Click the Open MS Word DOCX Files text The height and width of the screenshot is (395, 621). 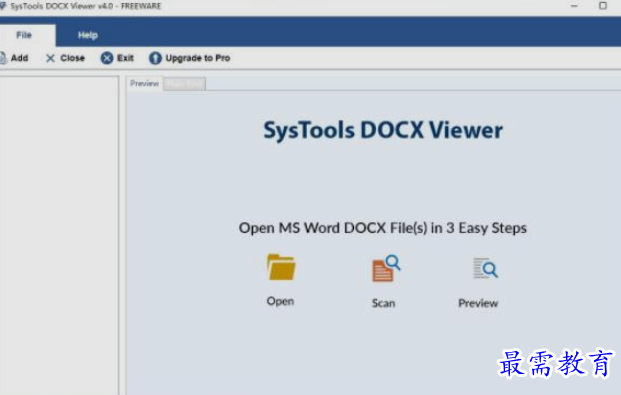click(x=383, y=228)
